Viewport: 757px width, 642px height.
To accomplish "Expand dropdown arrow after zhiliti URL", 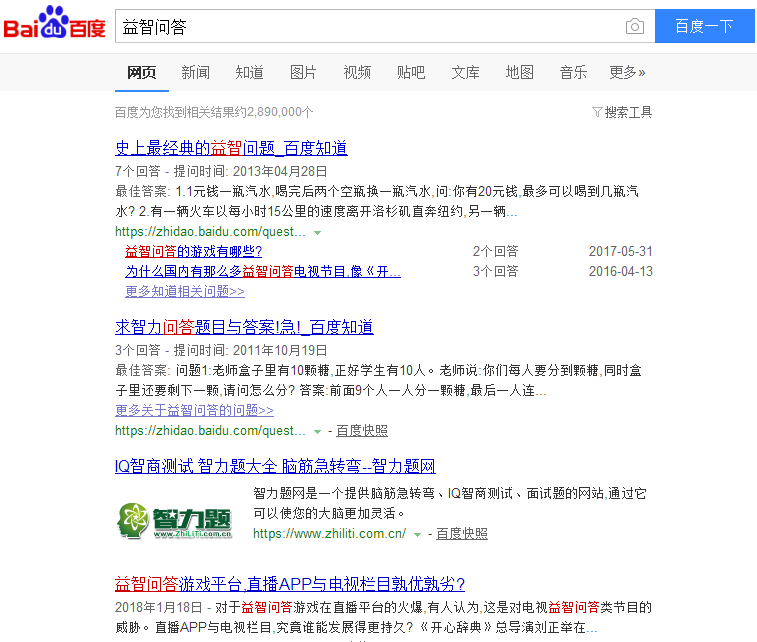I will tap(417, 534).
